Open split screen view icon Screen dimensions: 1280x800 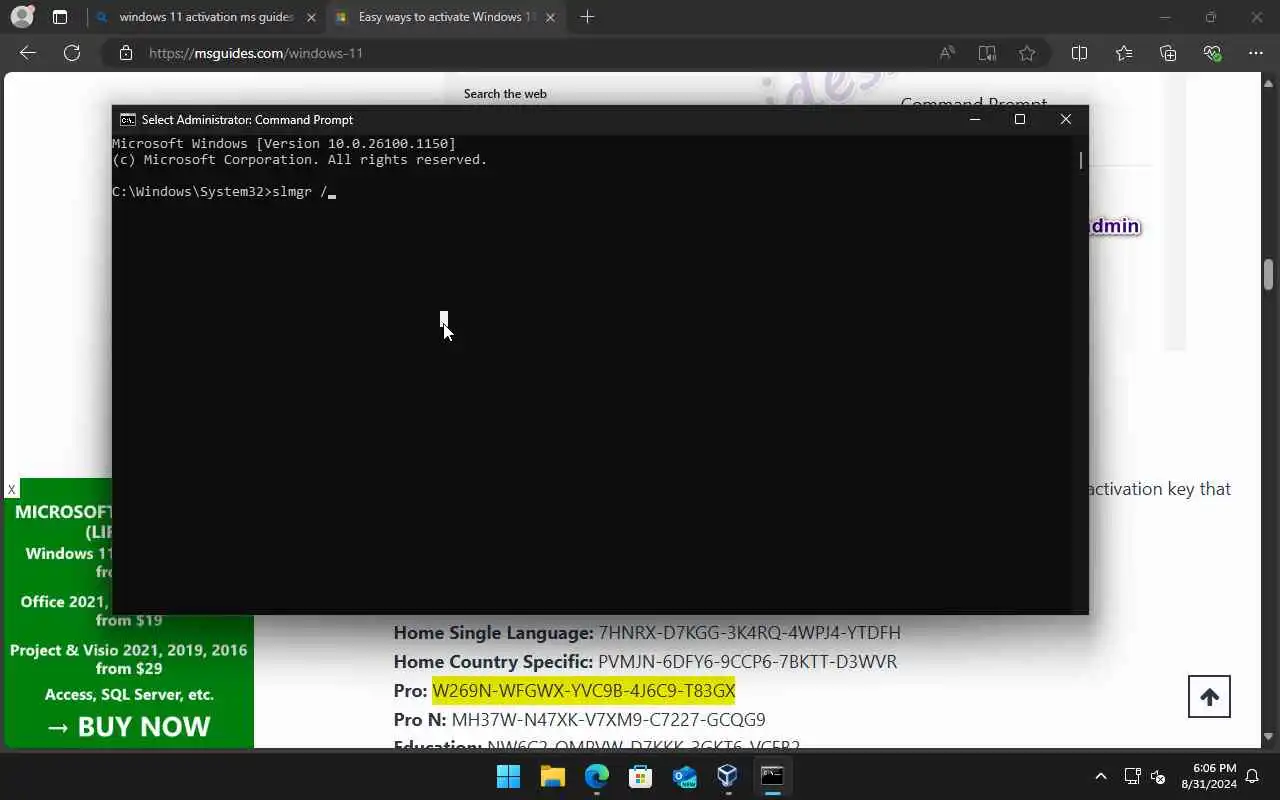(x=1079, y=53)
